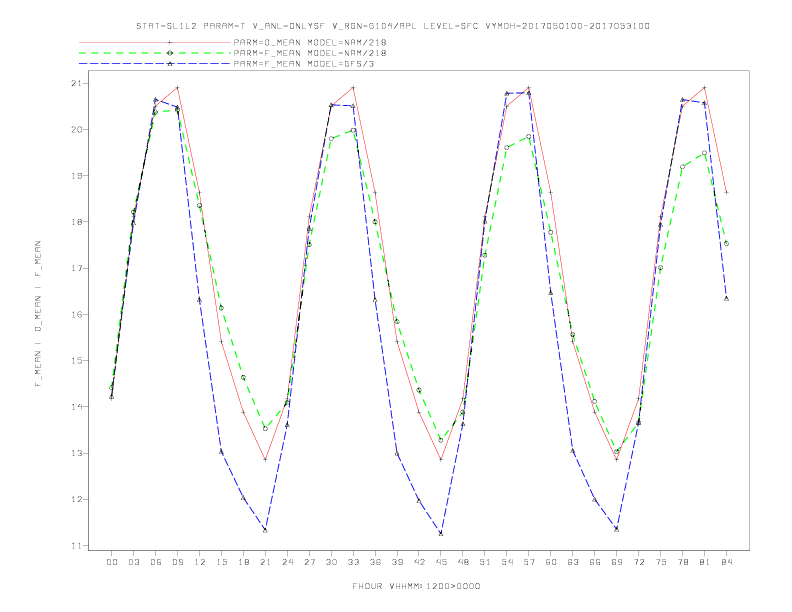Click x-axis forecast hour label 18
Screen dimensions: 792x612
(x=243, y=562)
